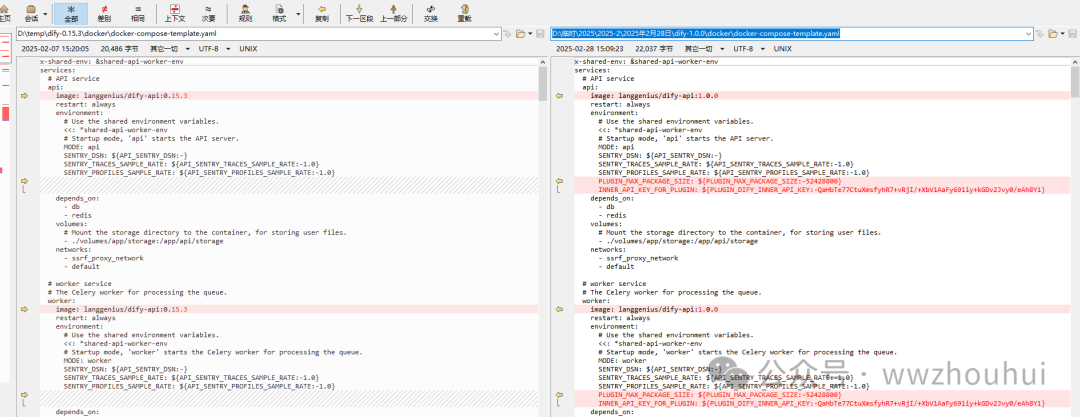1080x417 pixels.
Task: Toggle the 差别 (Differences) display filter
Action: click(105, 12)
